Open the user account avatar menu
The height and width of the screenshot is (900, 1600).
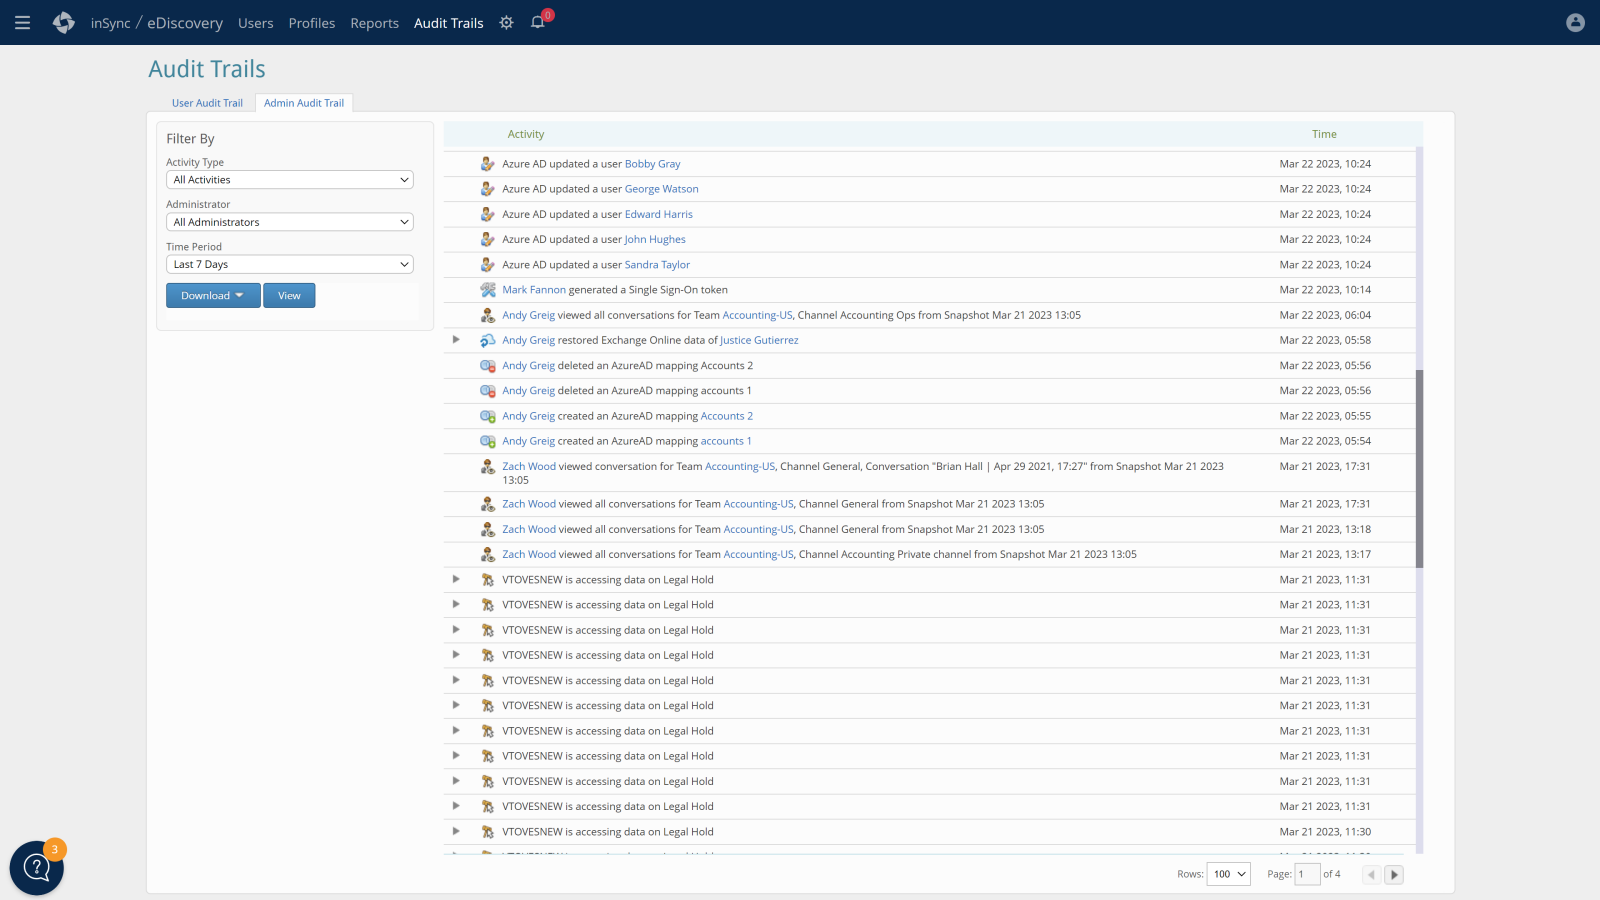pyautogui.click(x=1575, y=22)
